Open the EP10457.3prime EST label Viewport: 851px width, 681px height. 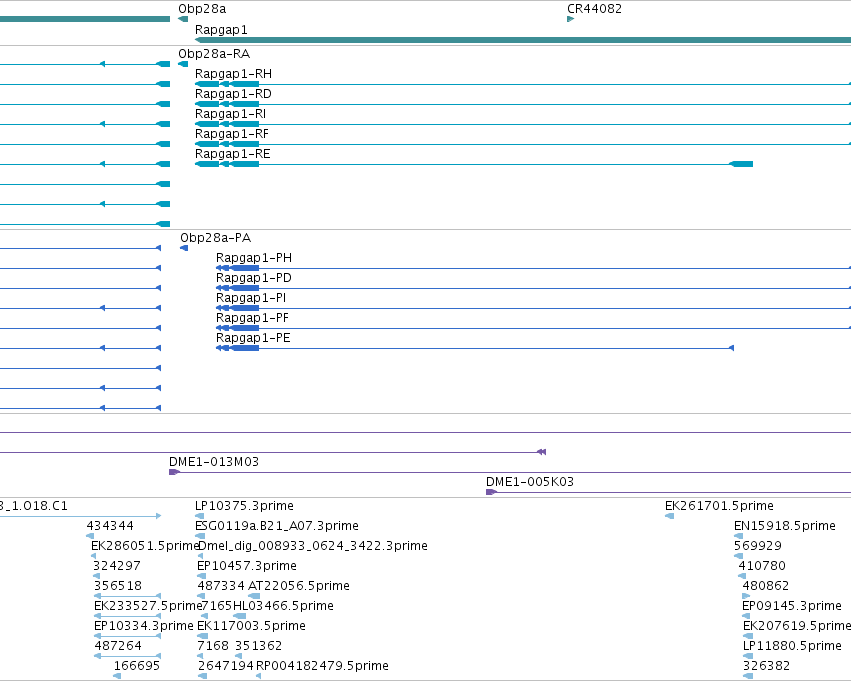pyautogui.click(x=247, y=566)
